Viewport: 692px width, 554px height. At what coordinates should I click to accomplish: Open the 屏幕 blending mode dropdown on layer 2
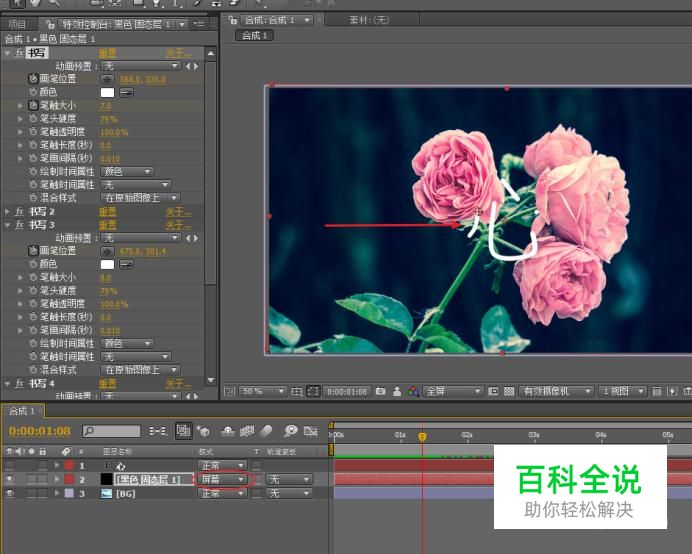[222, 479]
